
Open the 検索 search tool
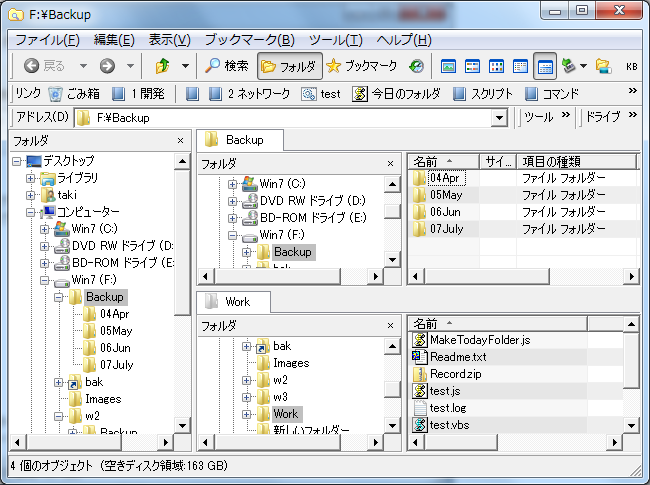click(227, 66)
